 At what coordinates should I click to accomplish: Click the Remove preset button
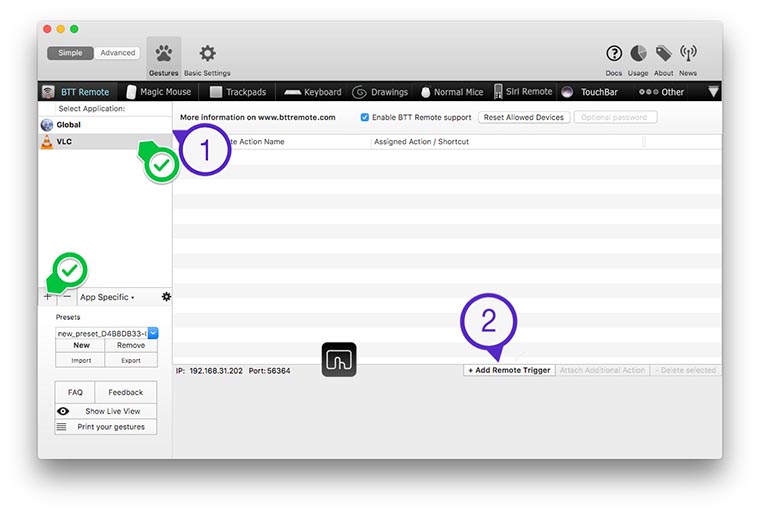coord(131,345)
